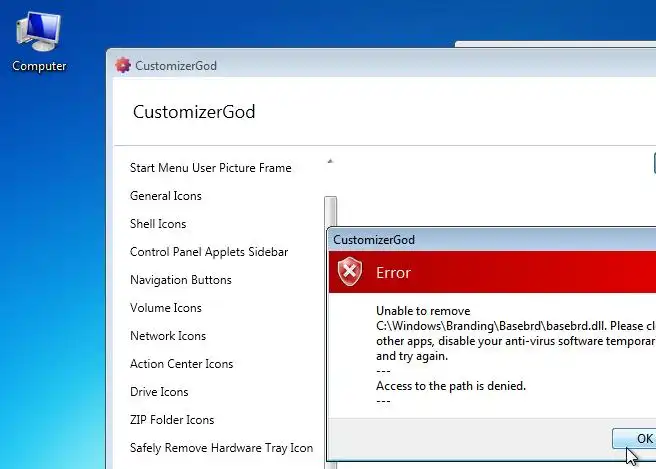Select Shell Icons in the sidebar
This screenshot has height=469, width=656.
tap(158, 224)
